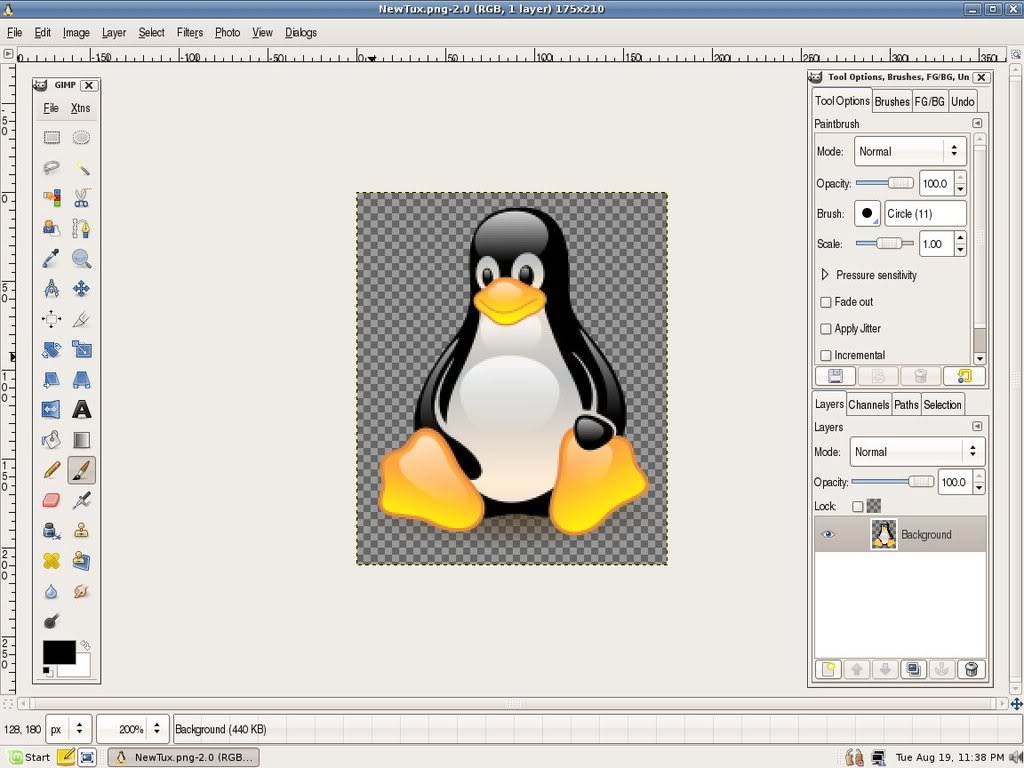
Task: Create a new layer button
Action: 828,669
